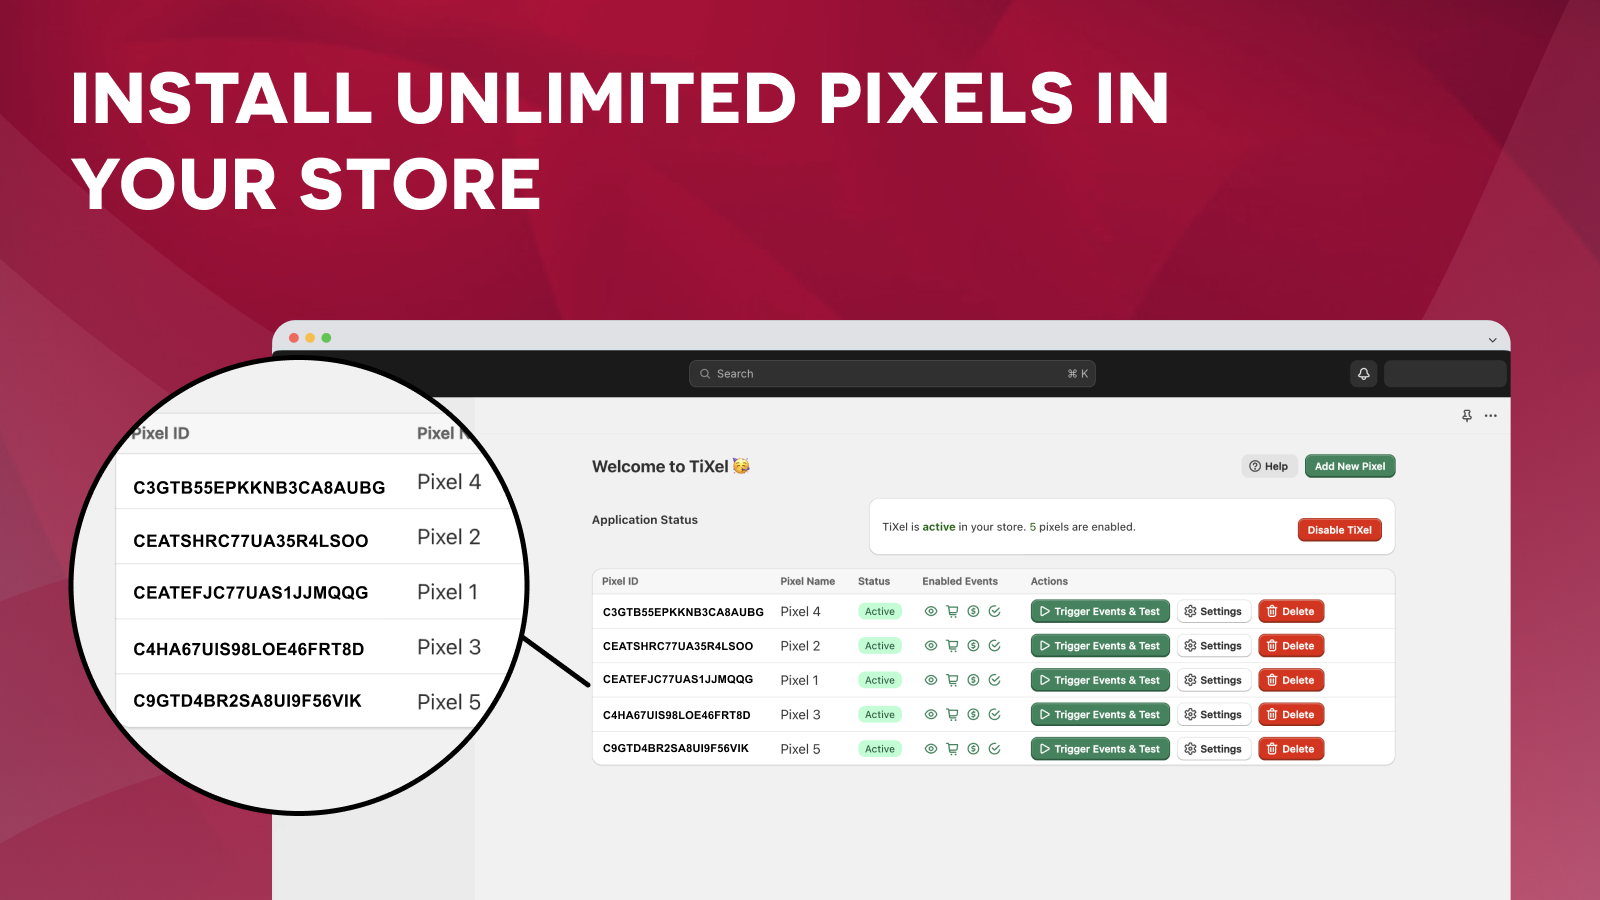Screen dimensions: 1600x900
Task: Click the account box beside the bell
Action: [x=1445, y=374]
